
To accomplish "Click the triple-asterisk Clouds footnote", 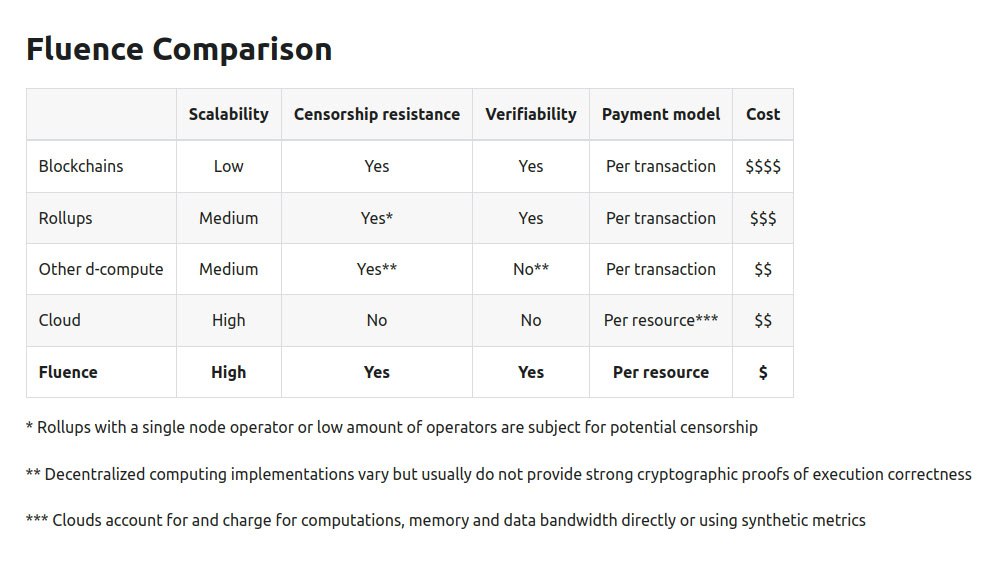I will click(x=445, y=520).
